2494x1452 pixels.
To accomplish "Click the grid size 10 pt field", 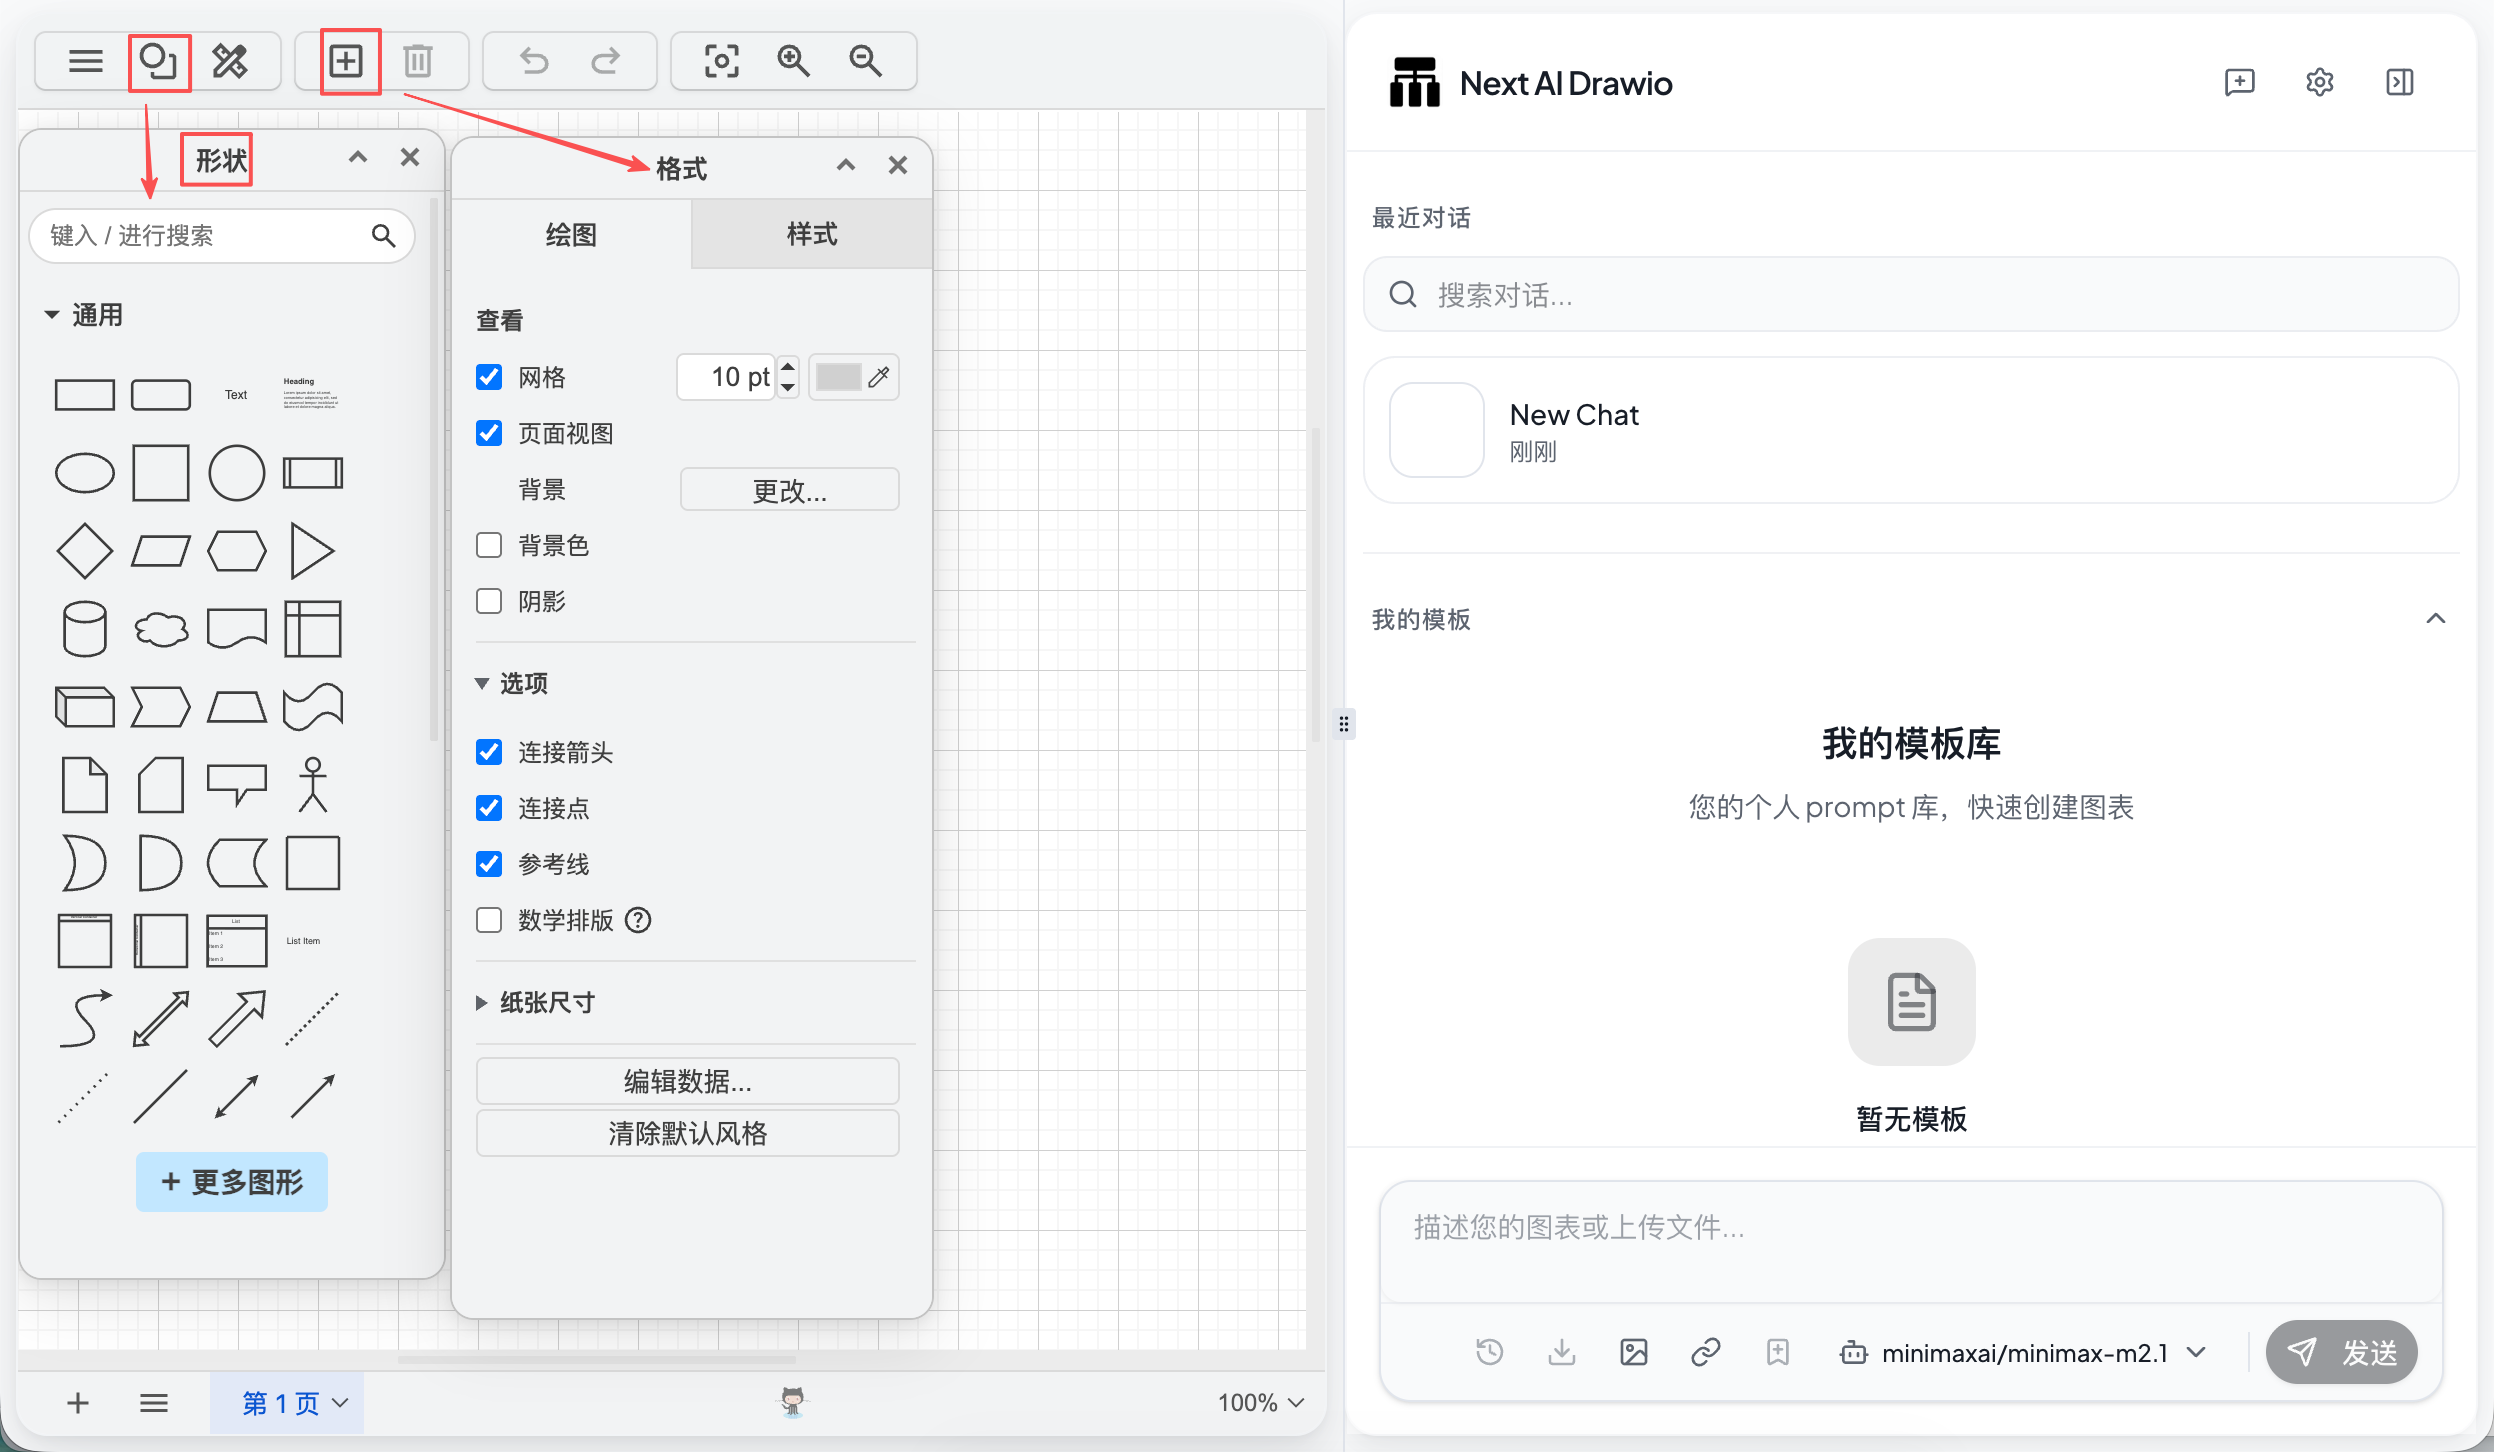I will pyautogui.click(x=726, y=377).
